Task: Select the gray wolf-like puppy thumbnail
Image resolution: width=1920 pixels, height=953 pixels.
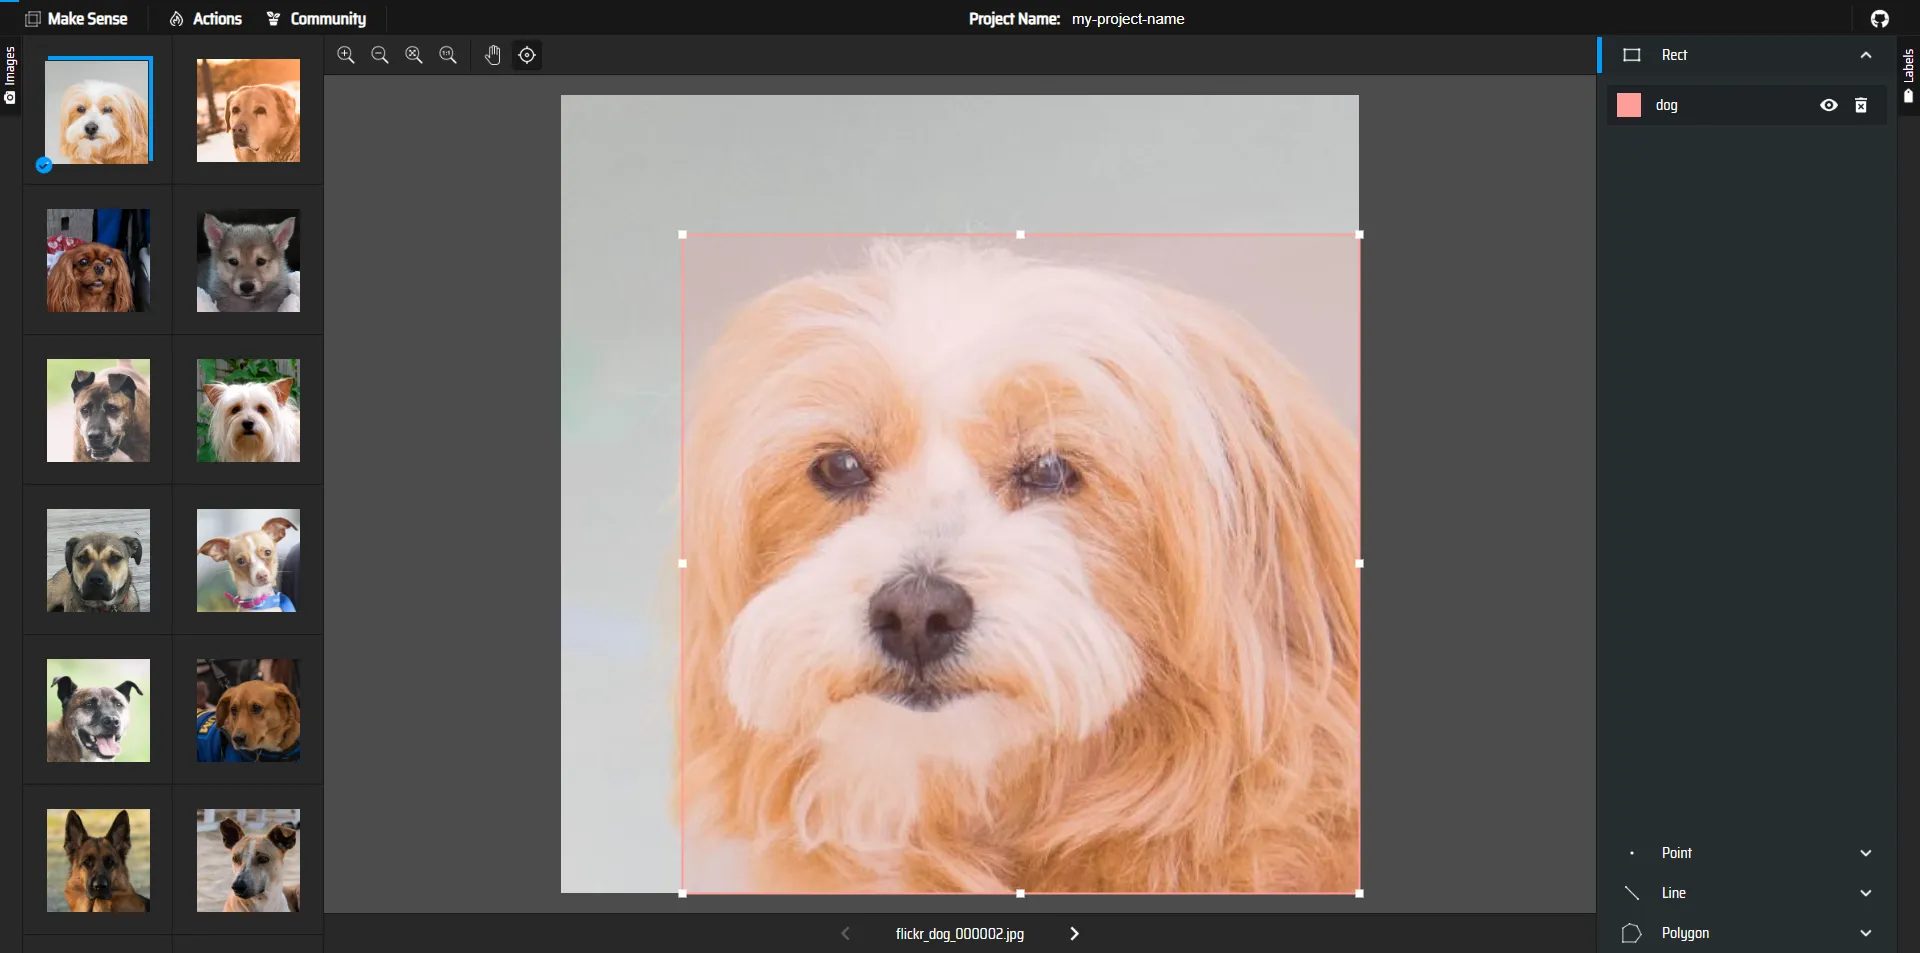Action: (248, 260)
